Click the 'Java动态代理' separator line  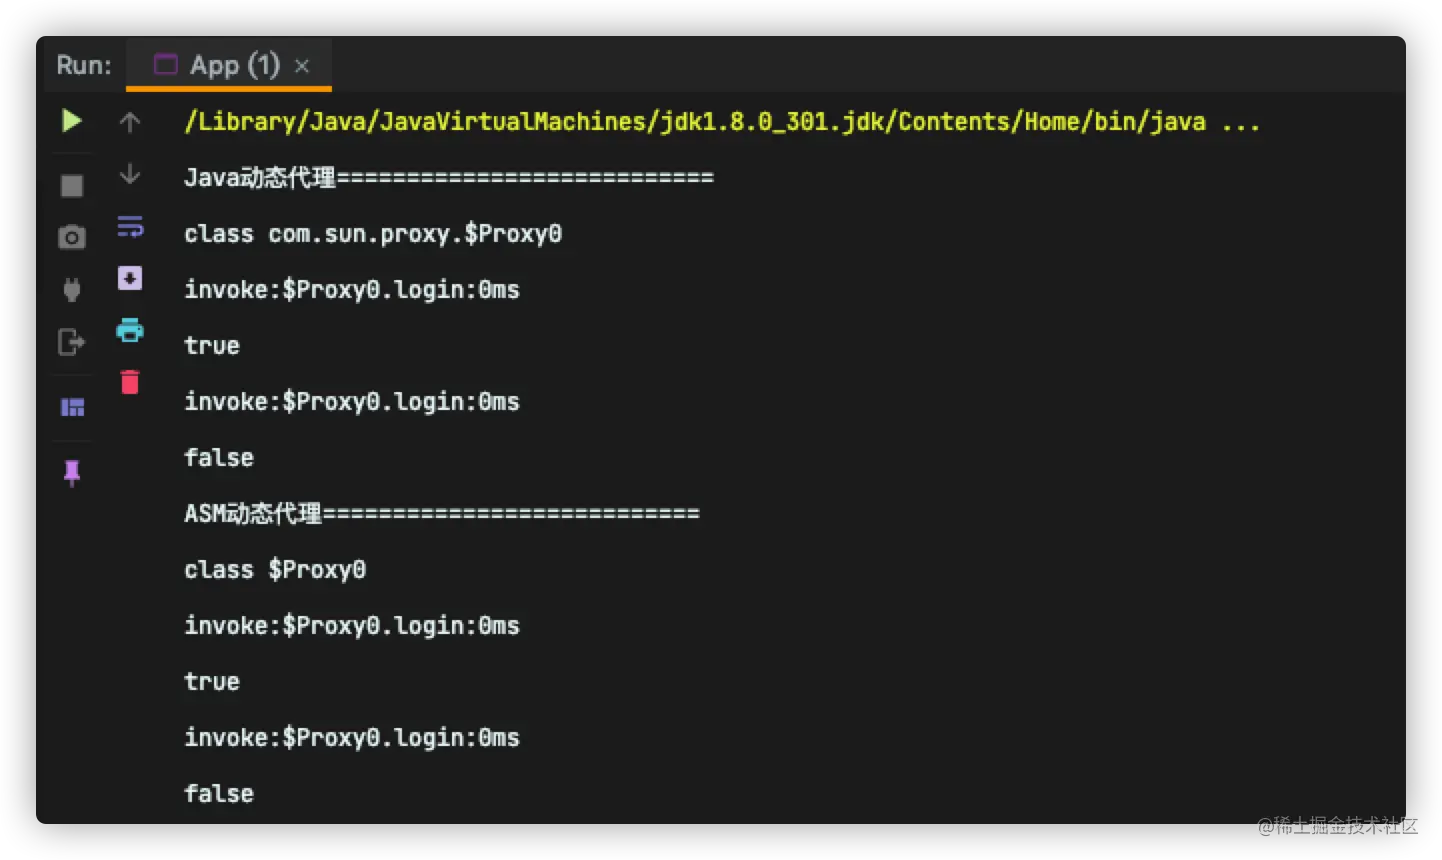pyautogui.click(x=448, y=178)
